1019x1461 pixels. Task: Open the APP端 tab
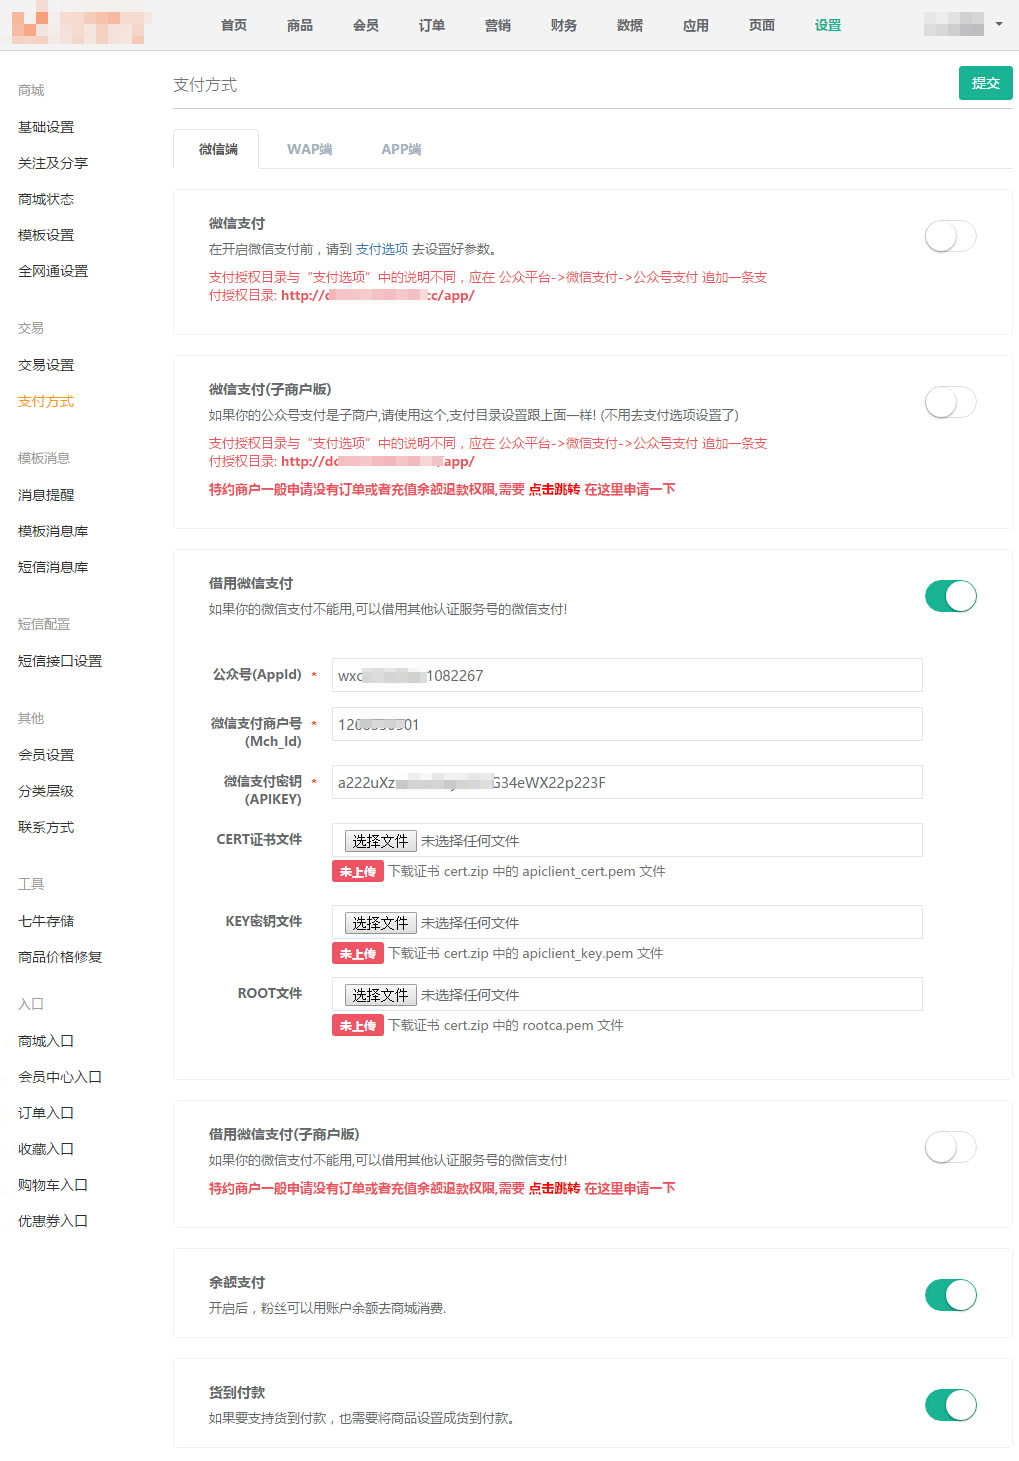pyautogui.click(x=400, y=149)
